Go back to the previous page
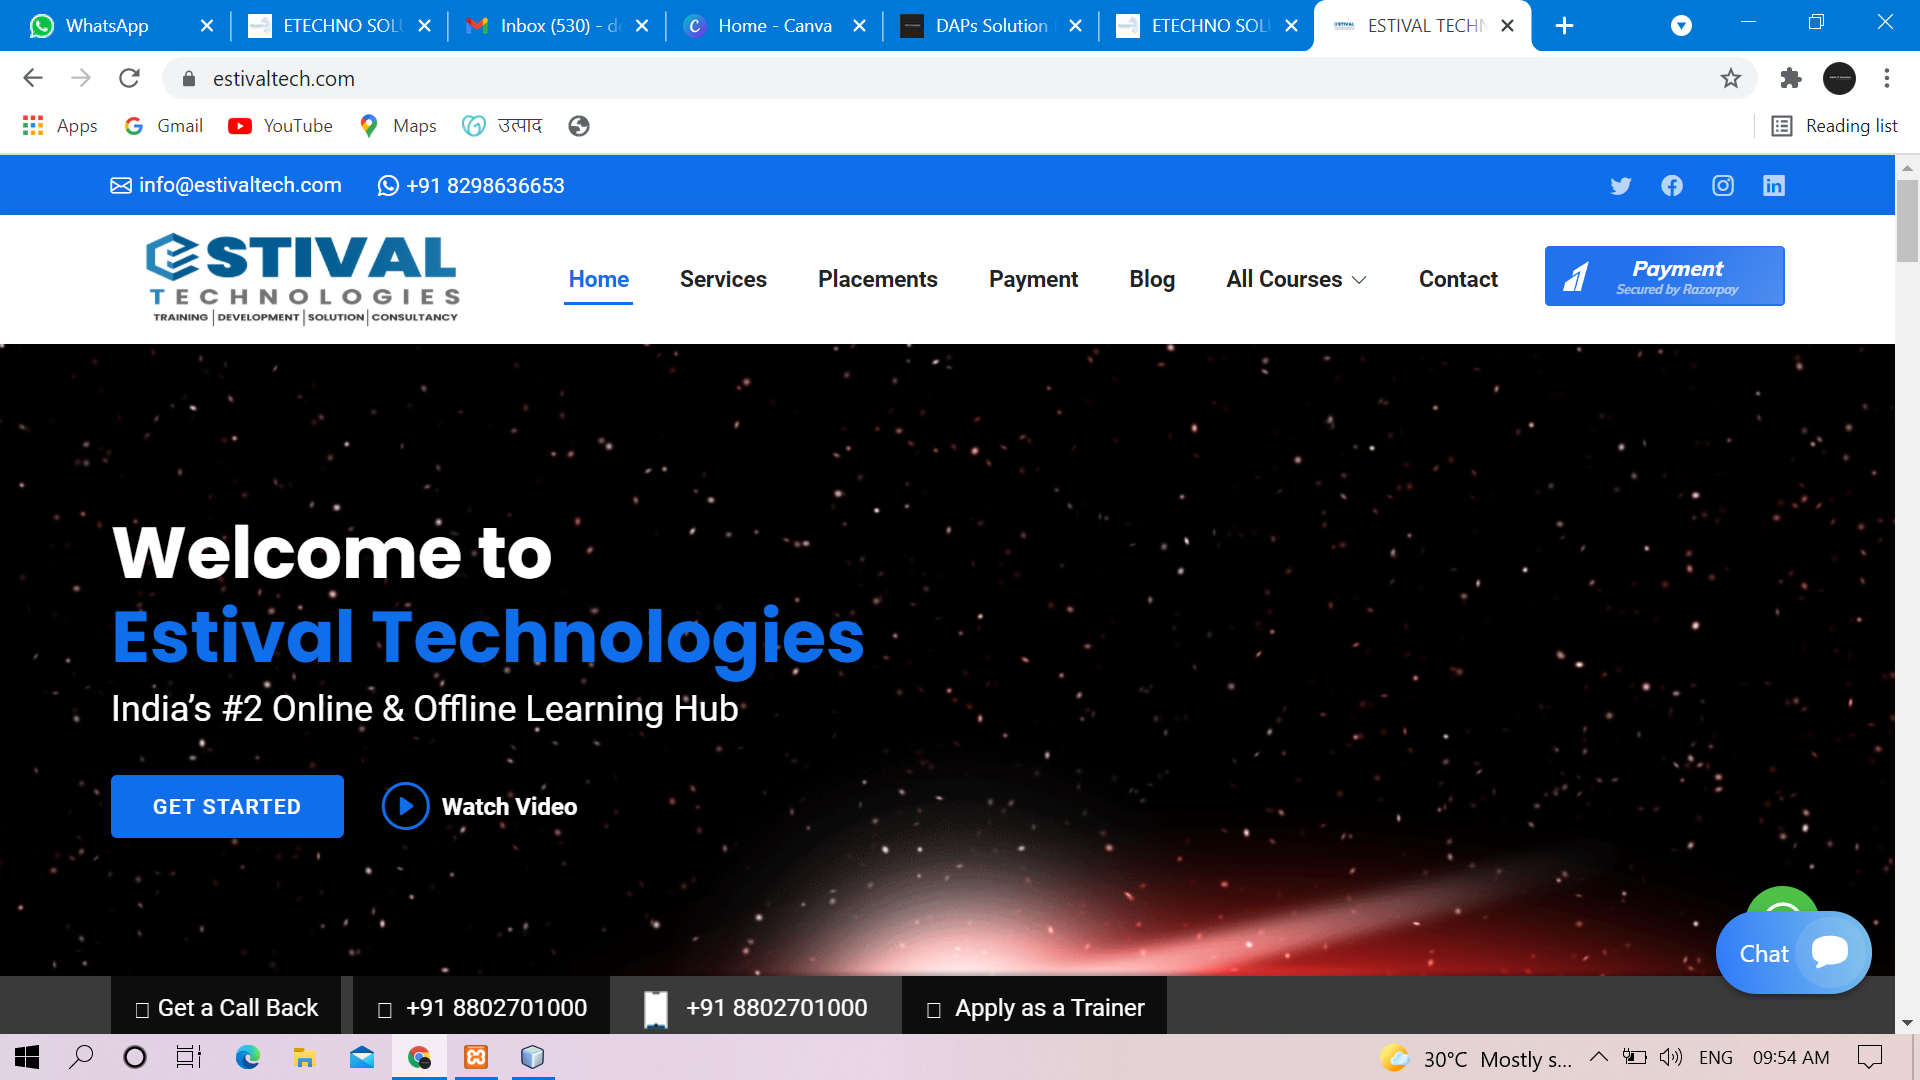 click(33, 78)
